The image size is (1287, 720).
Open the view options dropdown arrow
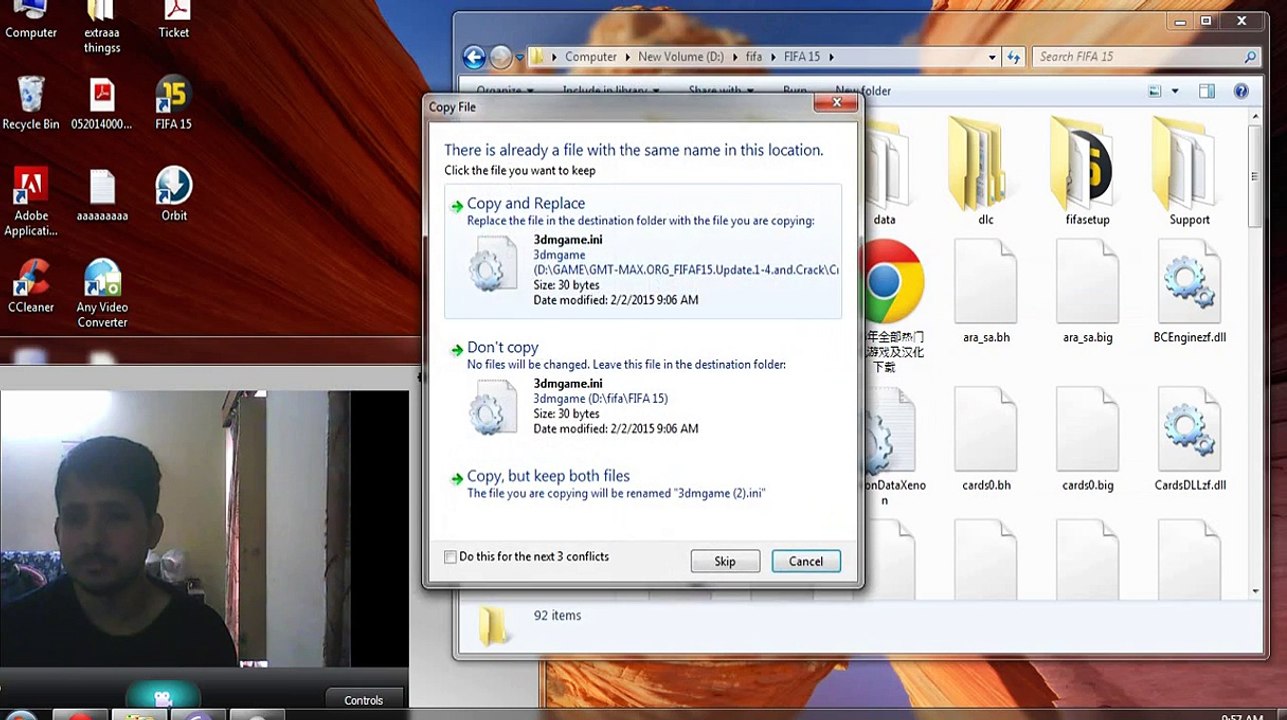(x=1175, y=91)
